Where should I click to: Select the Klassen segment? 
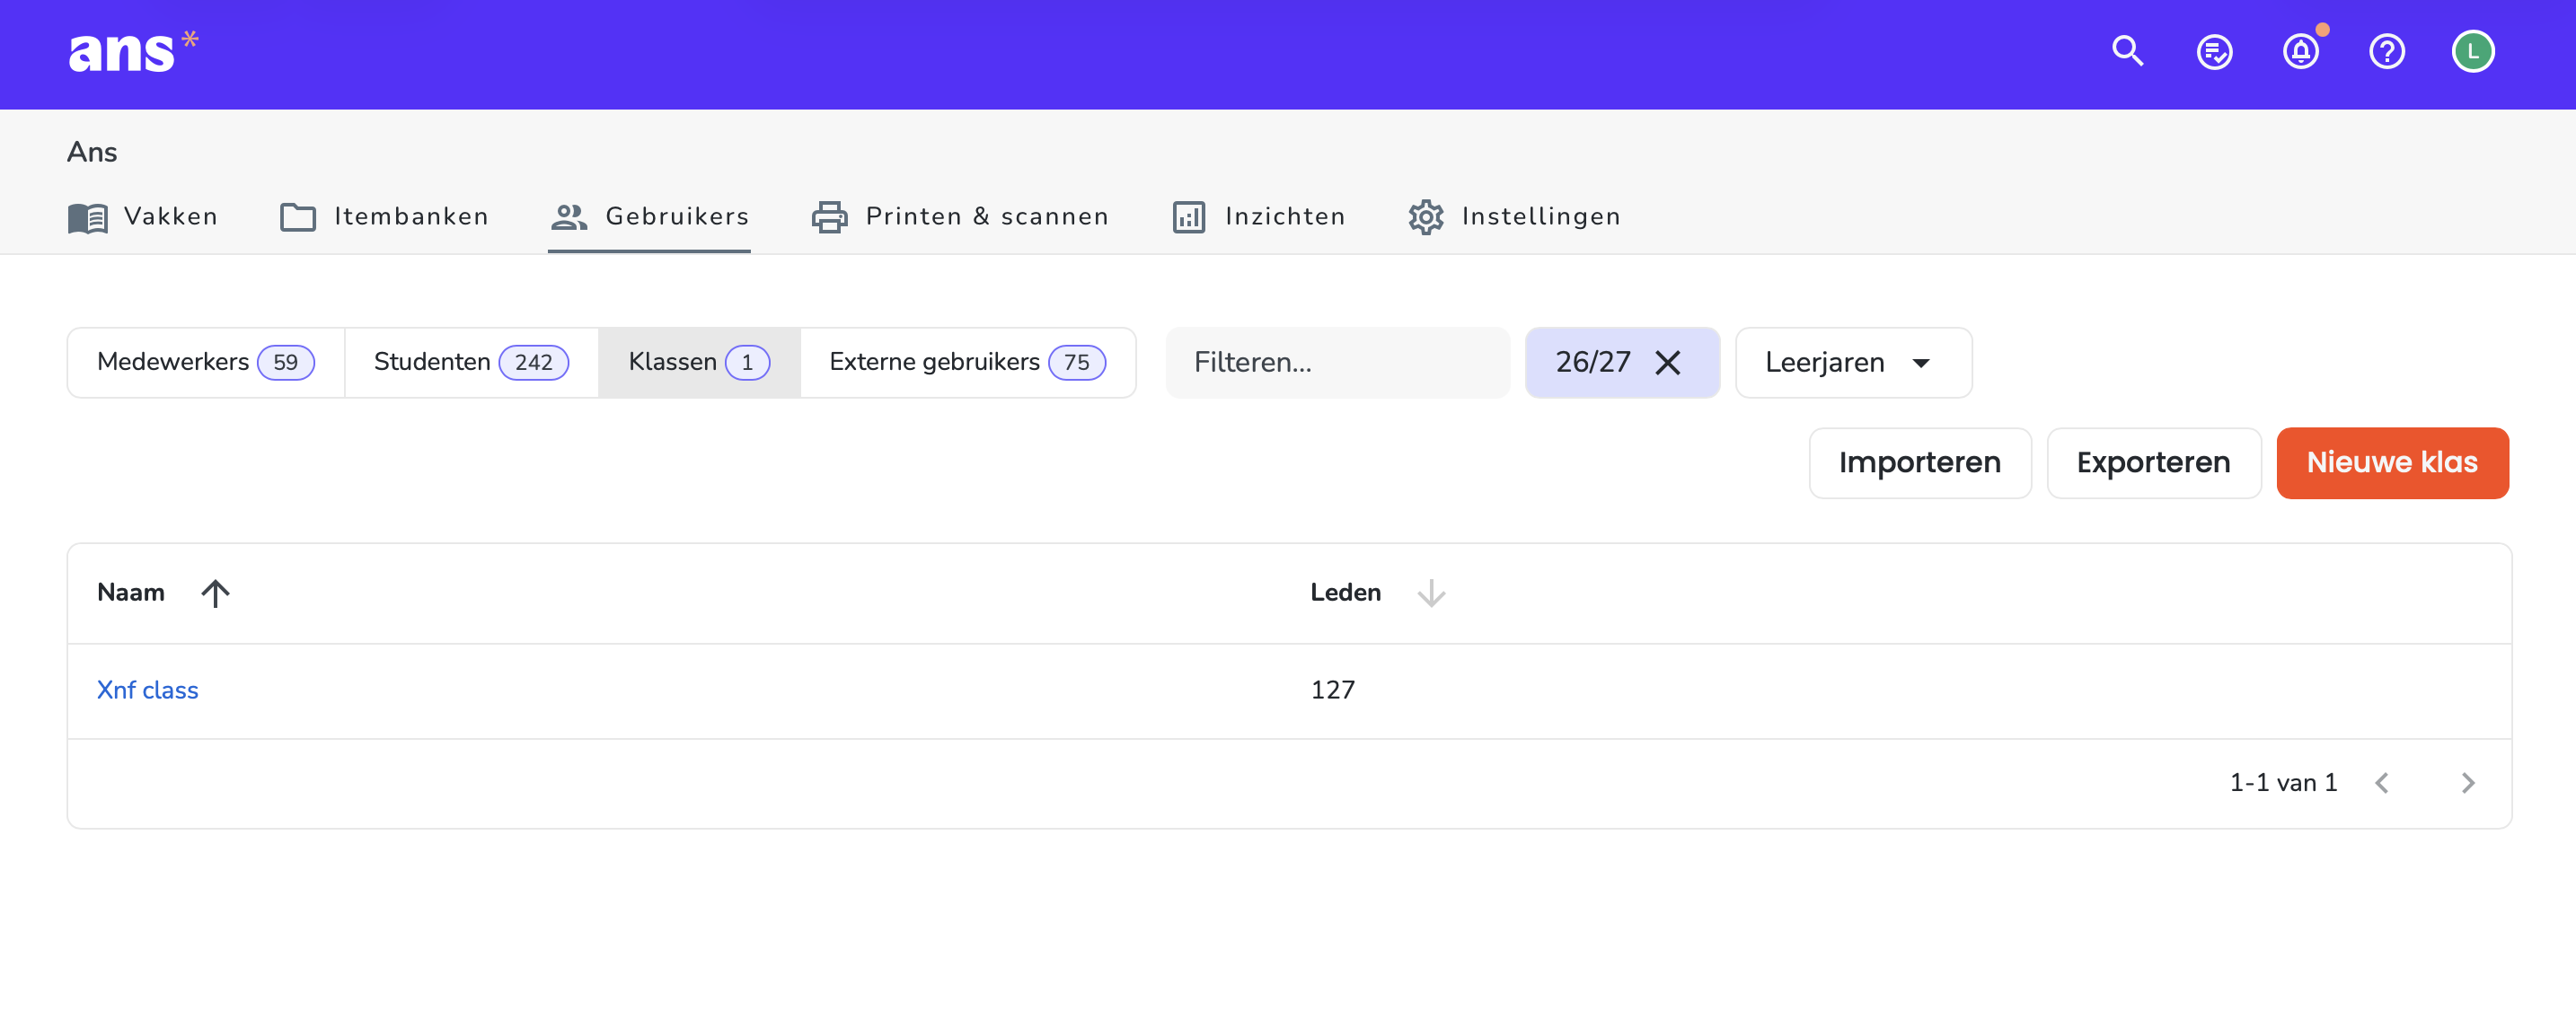coord(699,362)
